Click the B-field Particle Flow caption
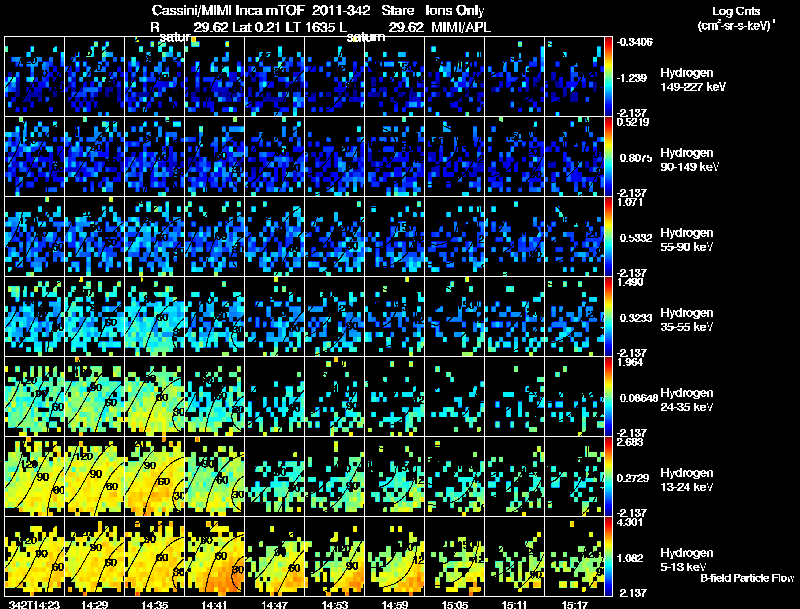 [x=747, y=578]
